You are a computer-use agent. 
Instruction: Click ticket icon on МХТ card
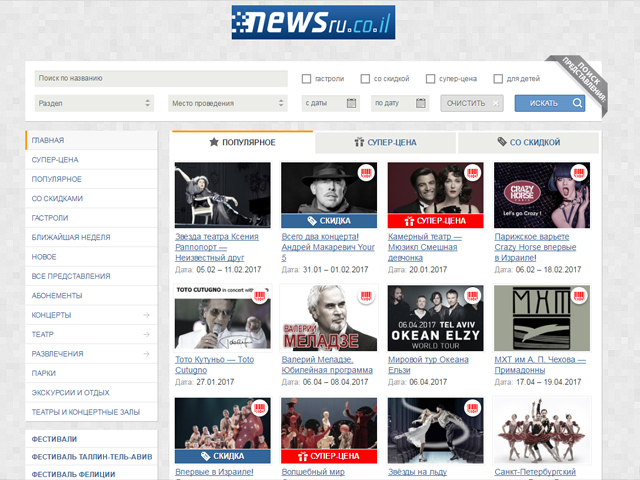579,296
